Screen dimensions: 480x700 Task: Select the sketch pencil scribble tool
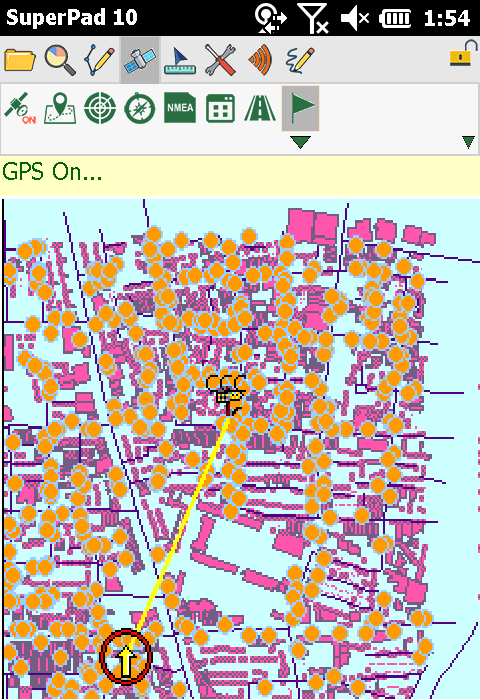[300, 60]
